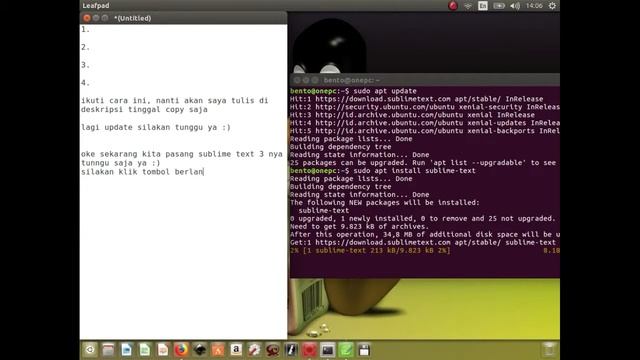This screenshot has width=640, height=360.
Task: Open the Trash in the dock
Action: (x=549, y=350)
